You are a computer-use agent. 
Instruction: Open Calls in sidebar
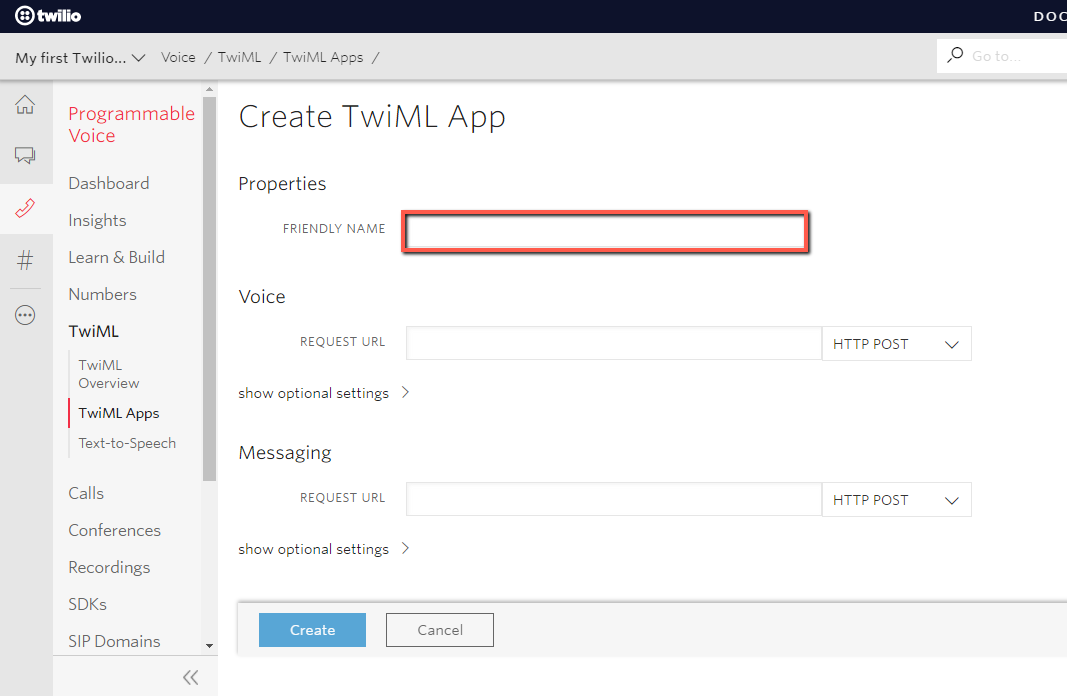(x=86, y=493)
